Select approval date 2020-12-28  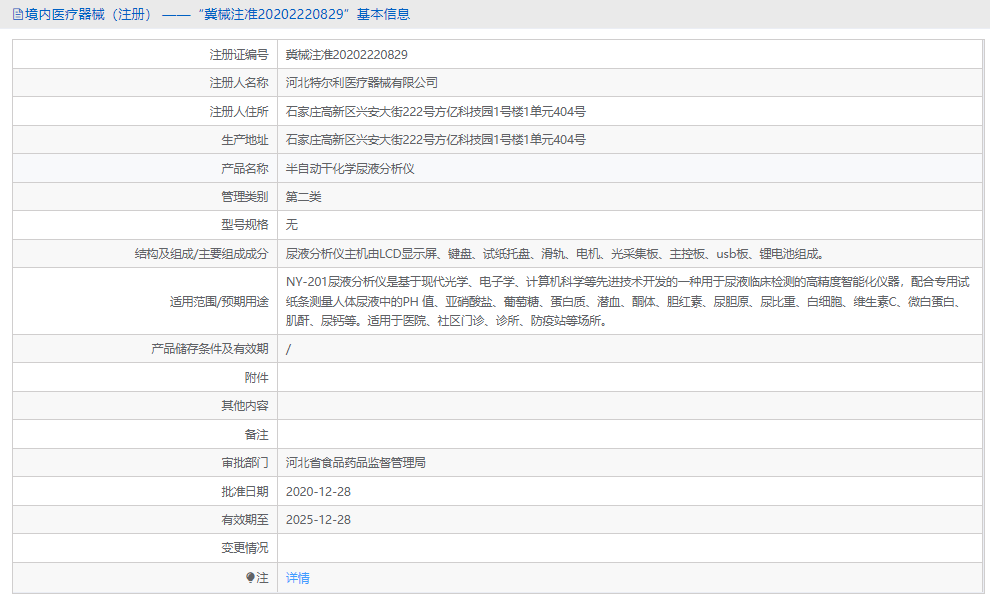click(x=318, y=491)
